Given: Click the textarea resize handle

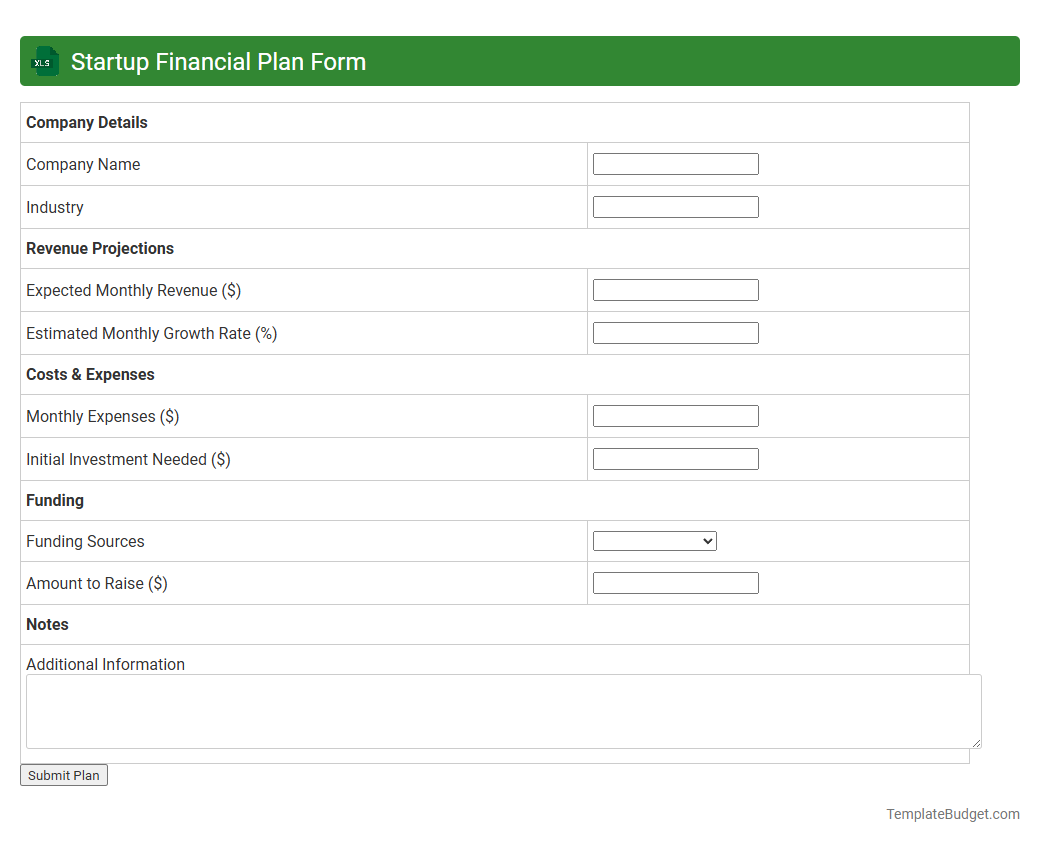Looking at the screenshot, I should coord(975,744).
